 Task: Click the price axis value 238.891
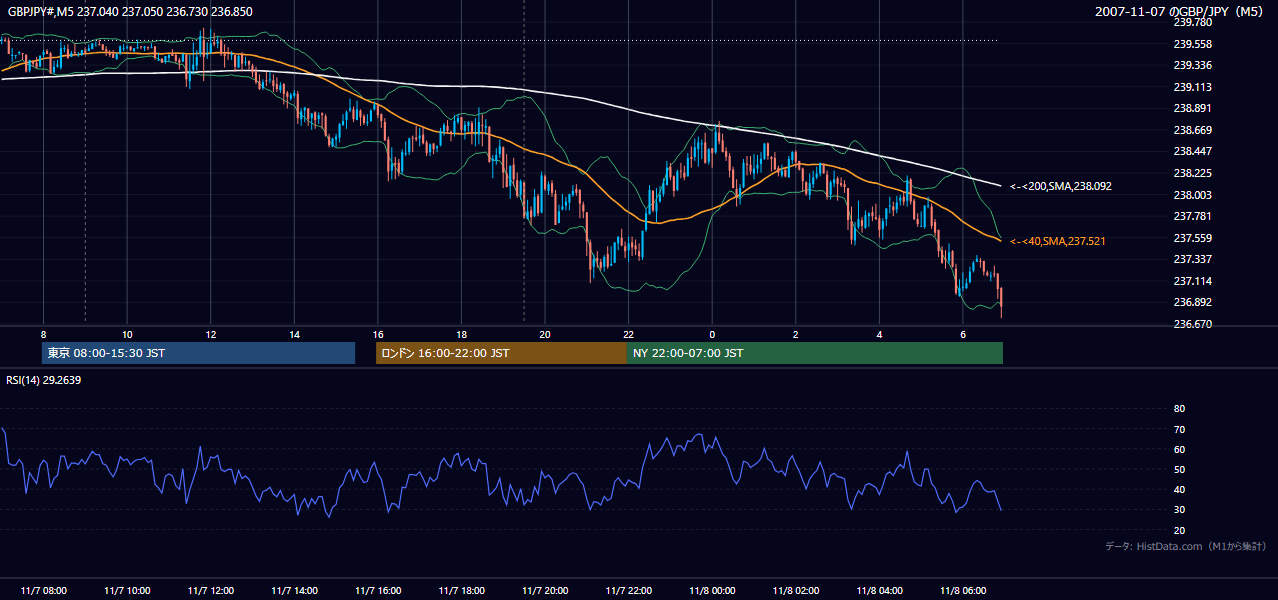point(1192,108)
